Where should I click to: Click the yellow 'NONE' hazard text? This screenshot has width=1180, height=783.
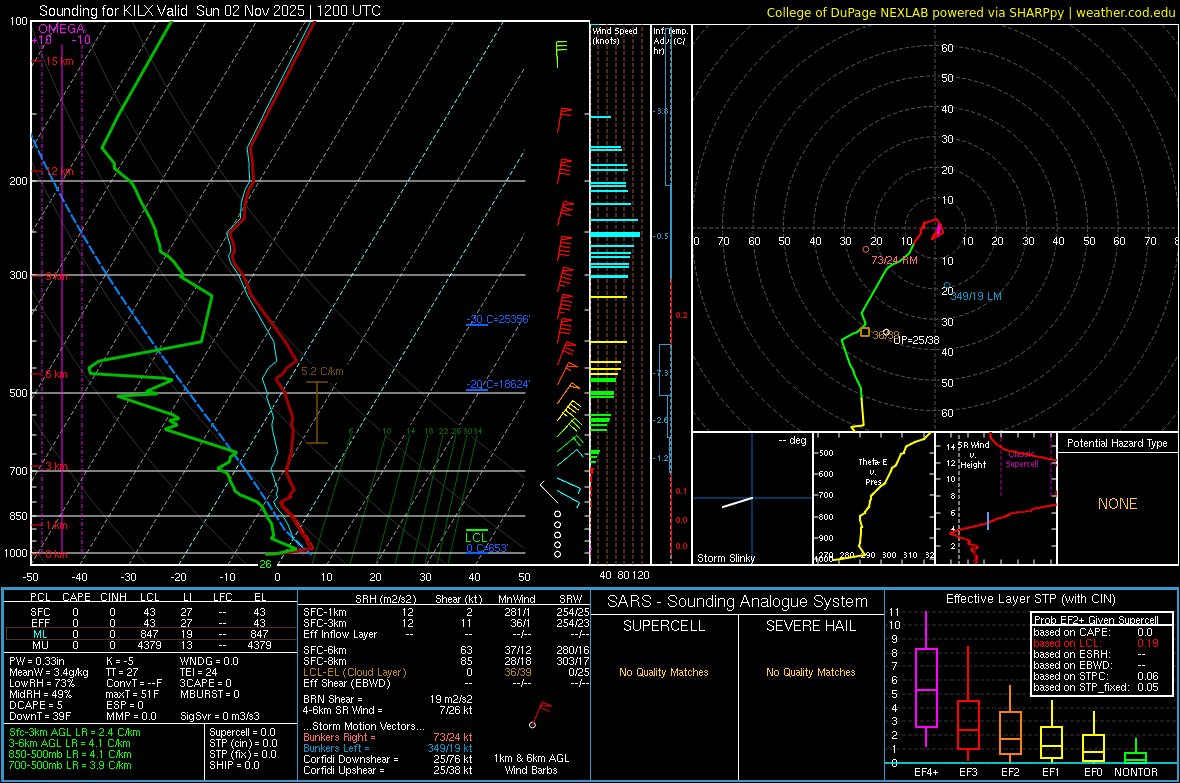[x=1117, y=504]
